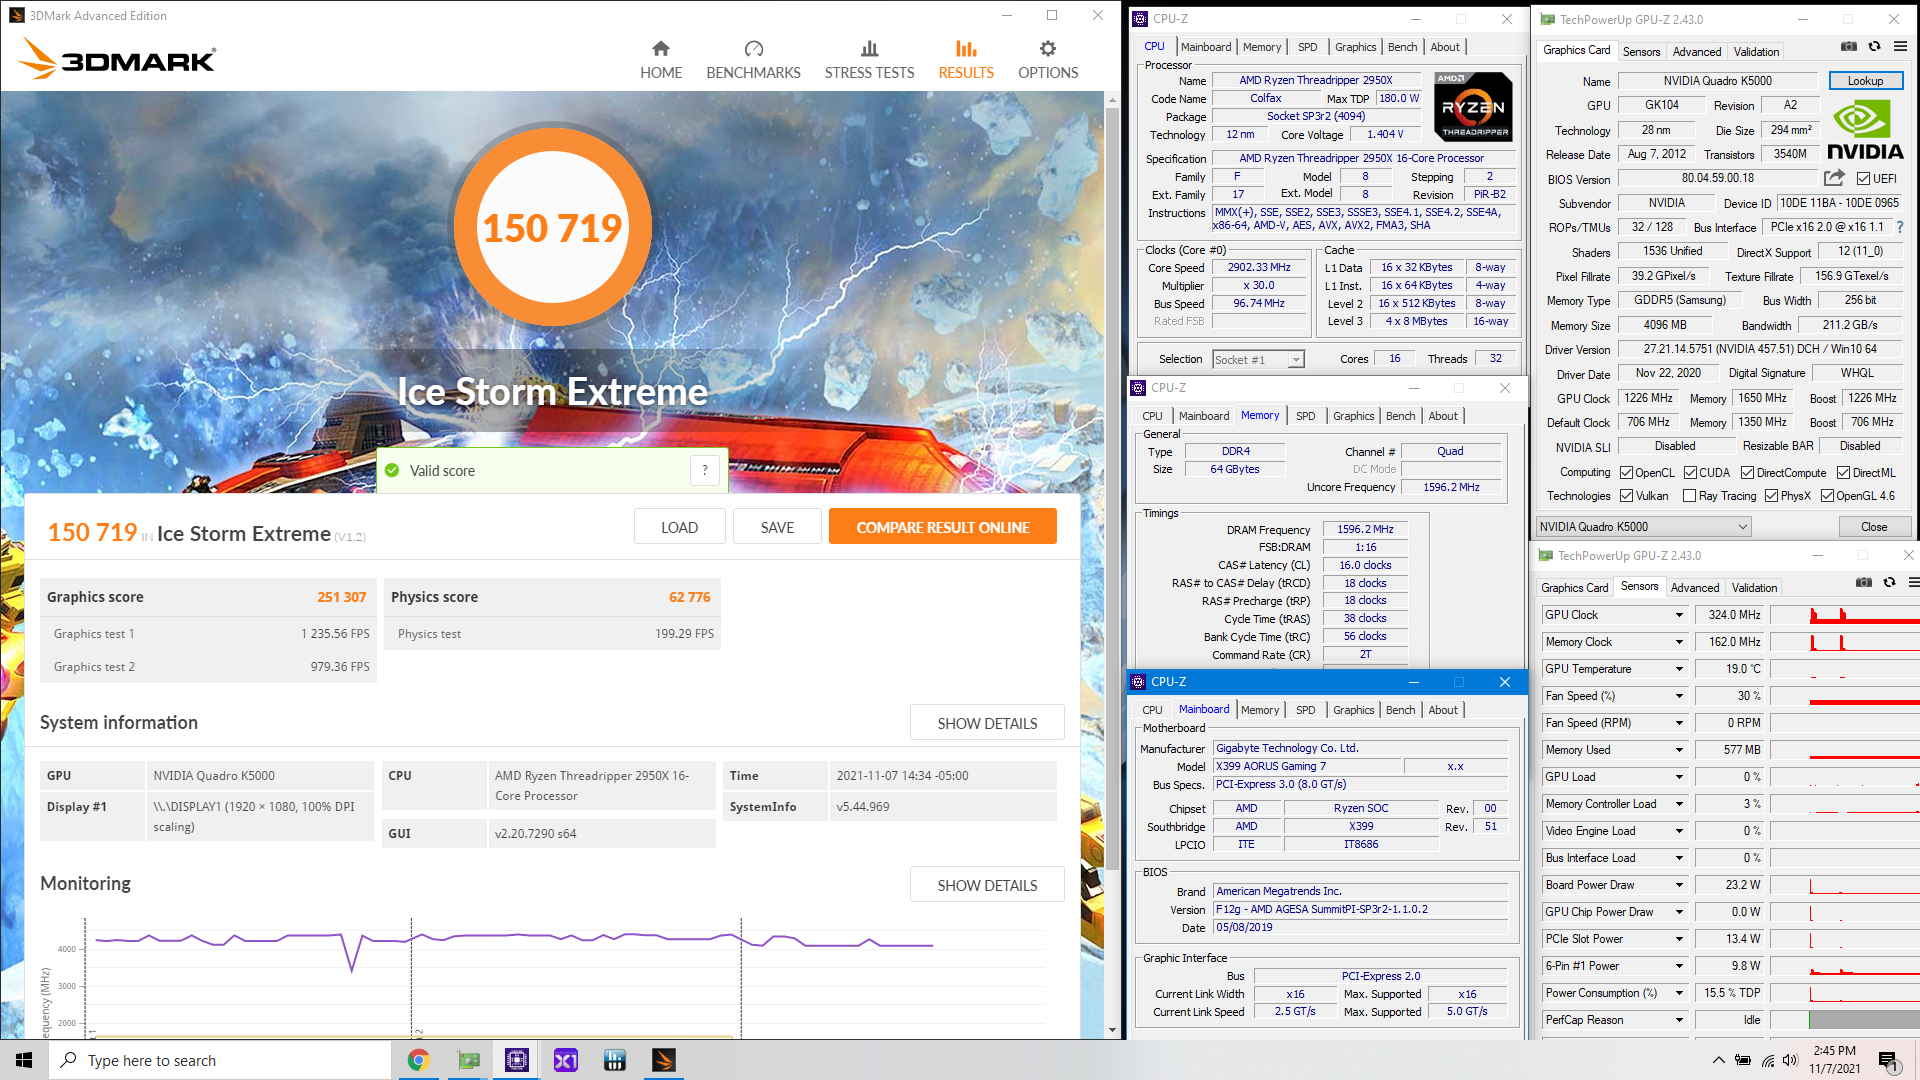Viewport: 1920px width, 1080px height.
Task: Click the GPU-Z graphics card taskbar icon
Action: (x=468, y=1060)
